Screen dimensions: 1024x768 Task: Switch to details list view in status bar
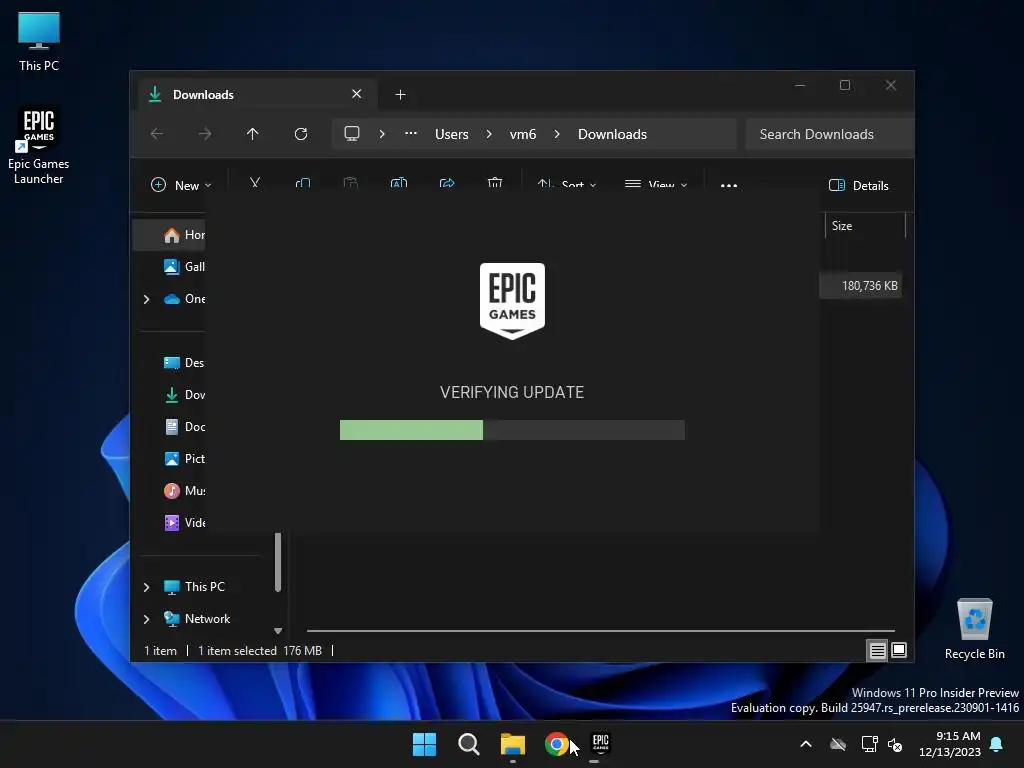(x=877, y=650)
